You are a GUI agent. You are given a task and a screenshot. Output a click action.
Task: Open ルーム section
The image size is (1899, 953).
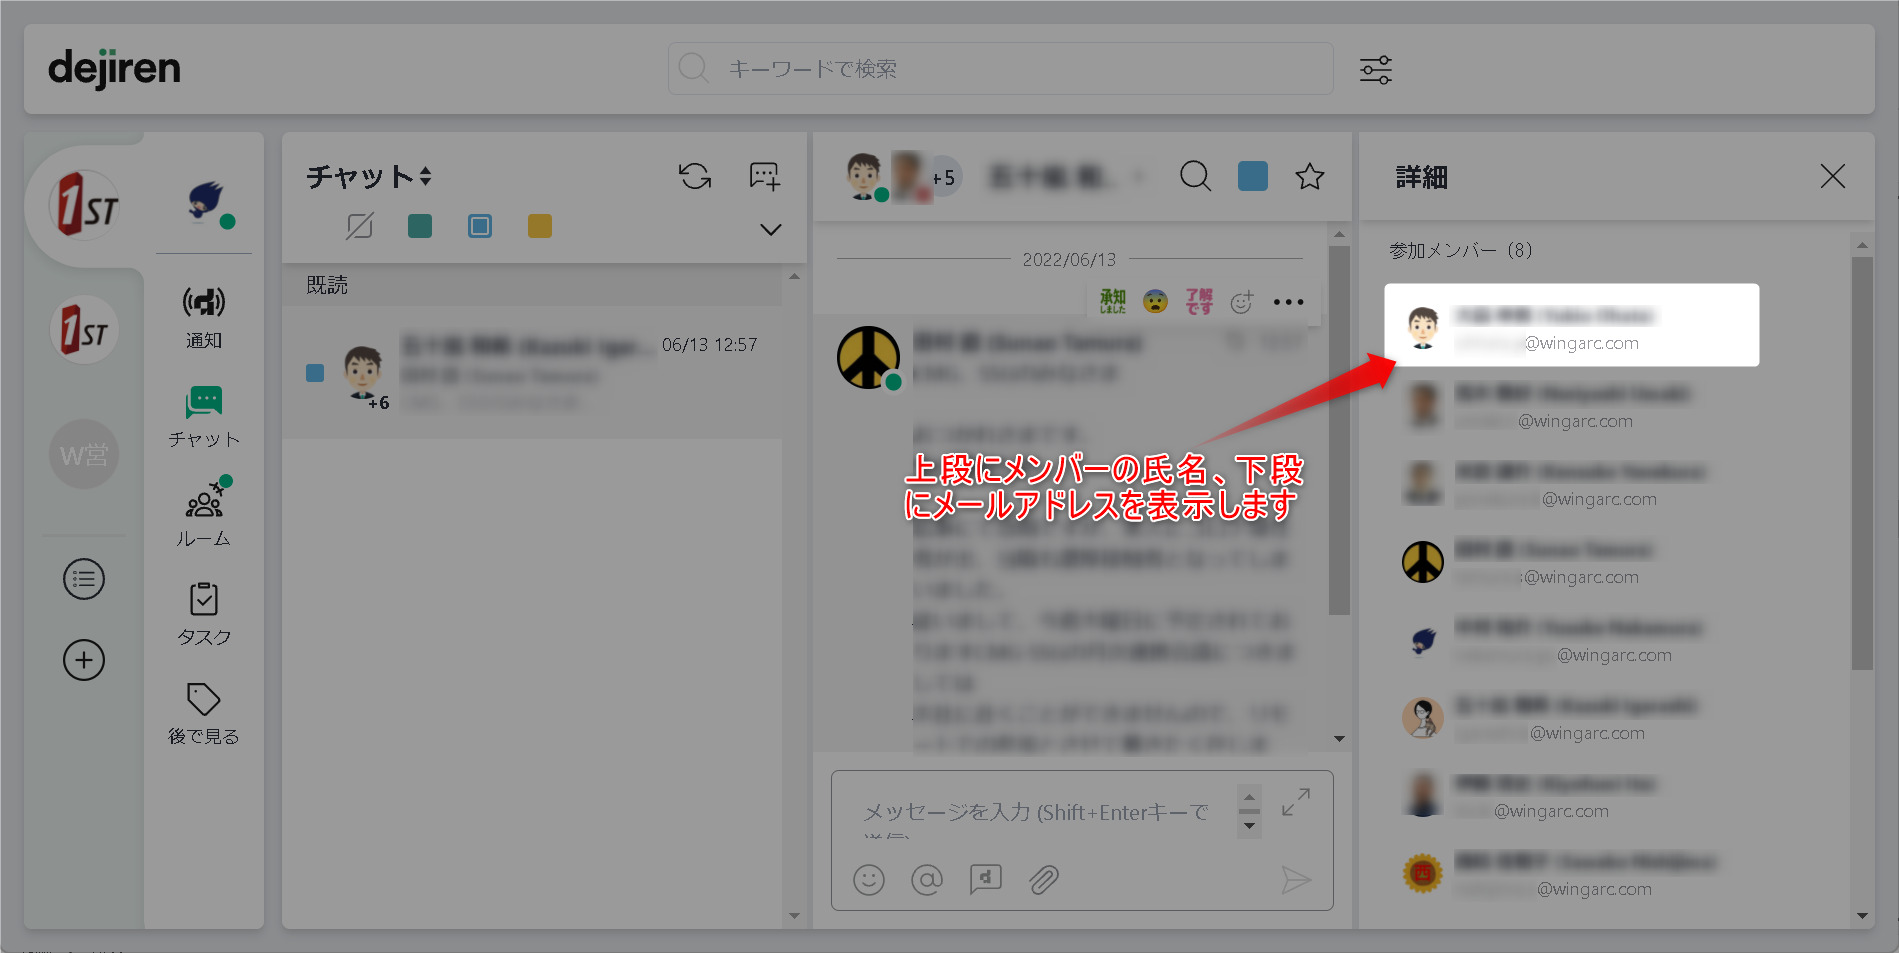tap(204, 514)
